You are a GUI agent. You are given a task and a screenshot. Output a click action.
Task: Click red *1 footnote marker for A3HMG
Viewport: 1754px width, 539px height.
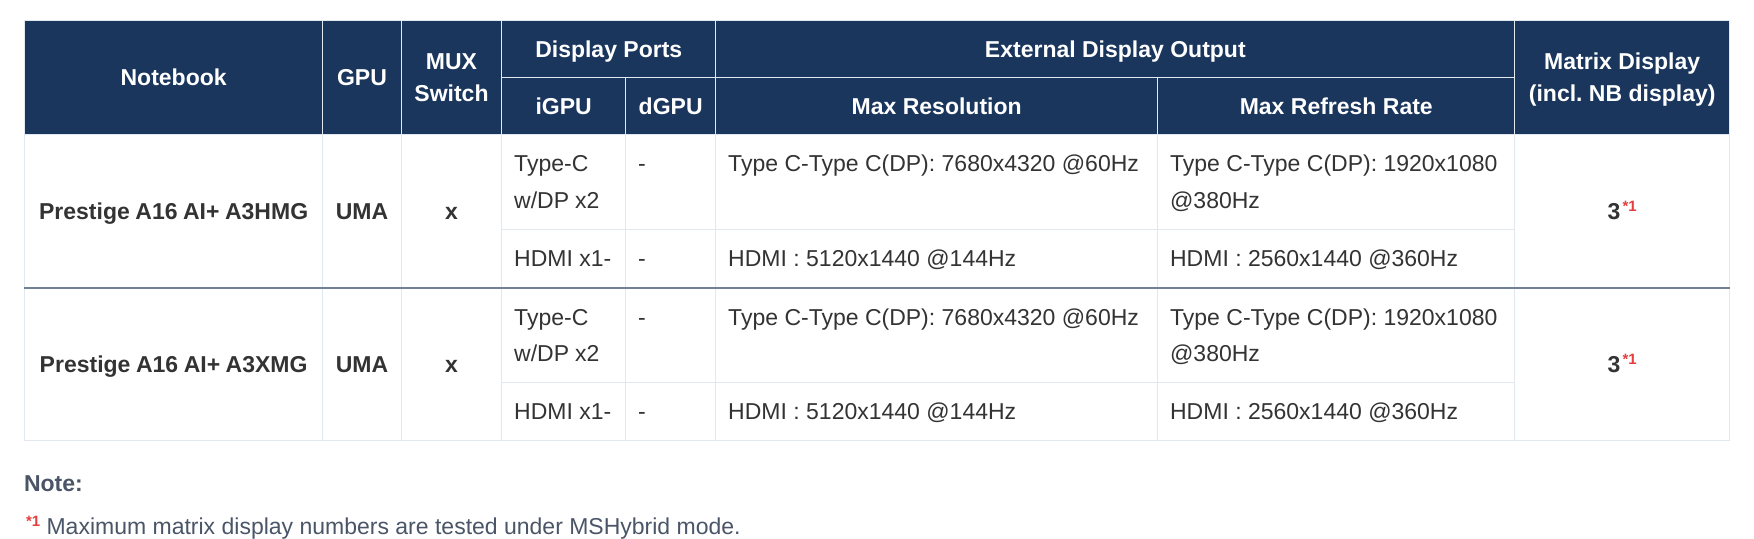click(1629, 206)
